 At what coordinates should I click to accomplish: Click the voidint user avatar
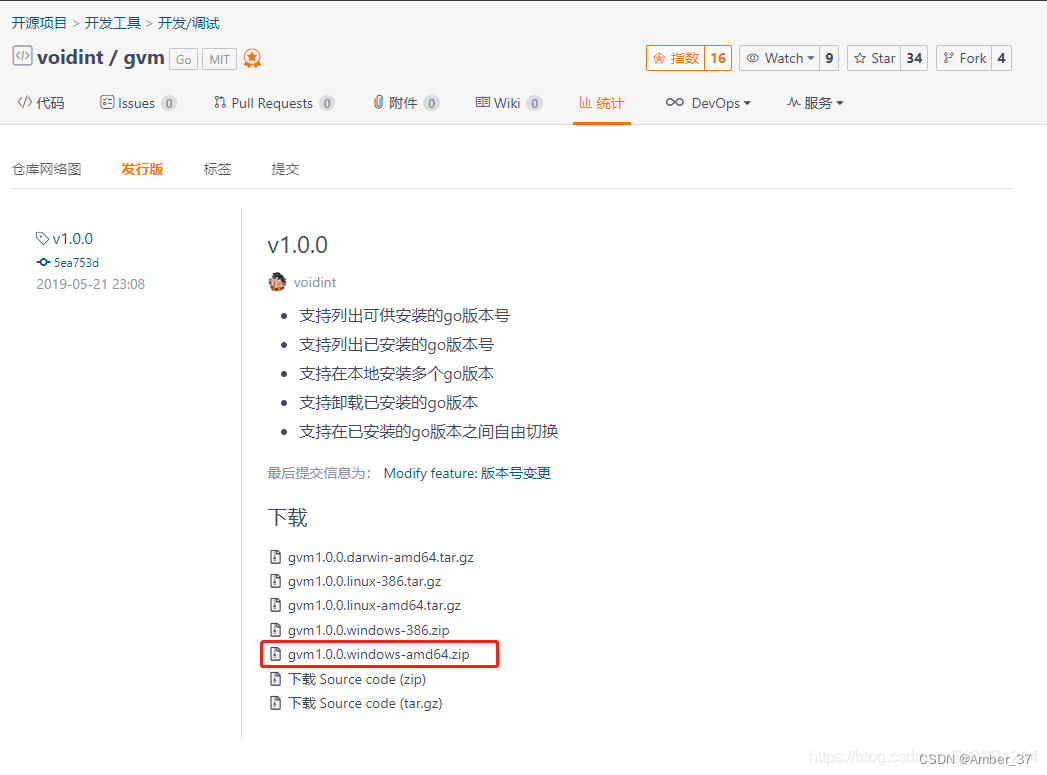coord(277,281)
